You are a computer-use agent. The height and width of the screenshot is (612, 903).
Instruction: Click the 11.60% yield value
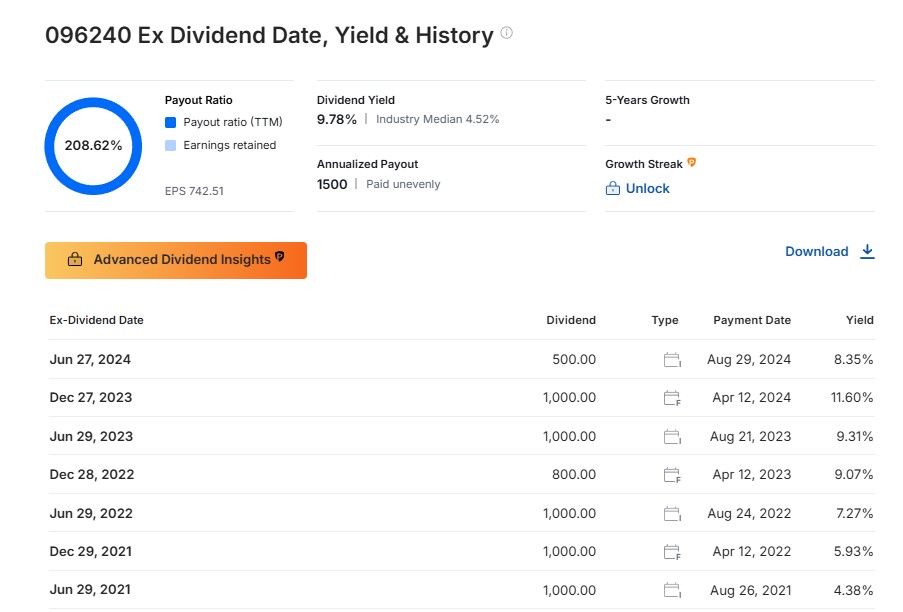coord(852,397)
